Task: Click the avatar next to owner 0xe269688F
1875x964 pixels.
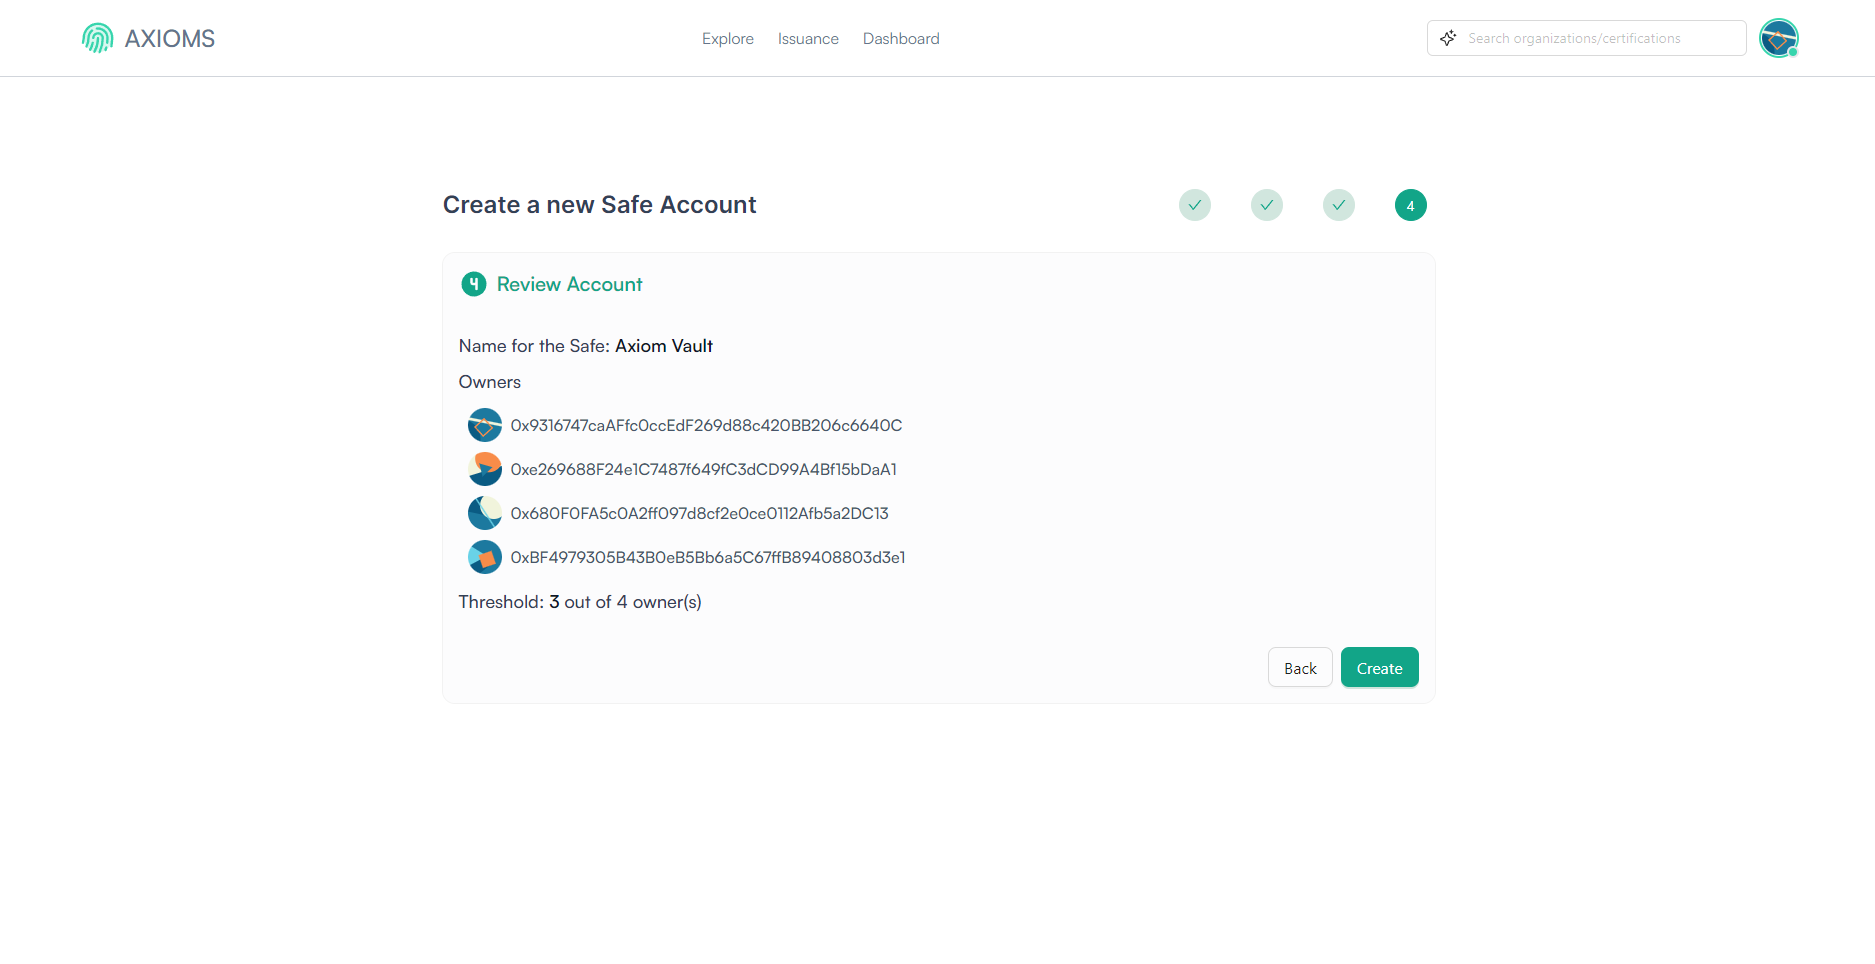Action: click(x=484, y=468)
